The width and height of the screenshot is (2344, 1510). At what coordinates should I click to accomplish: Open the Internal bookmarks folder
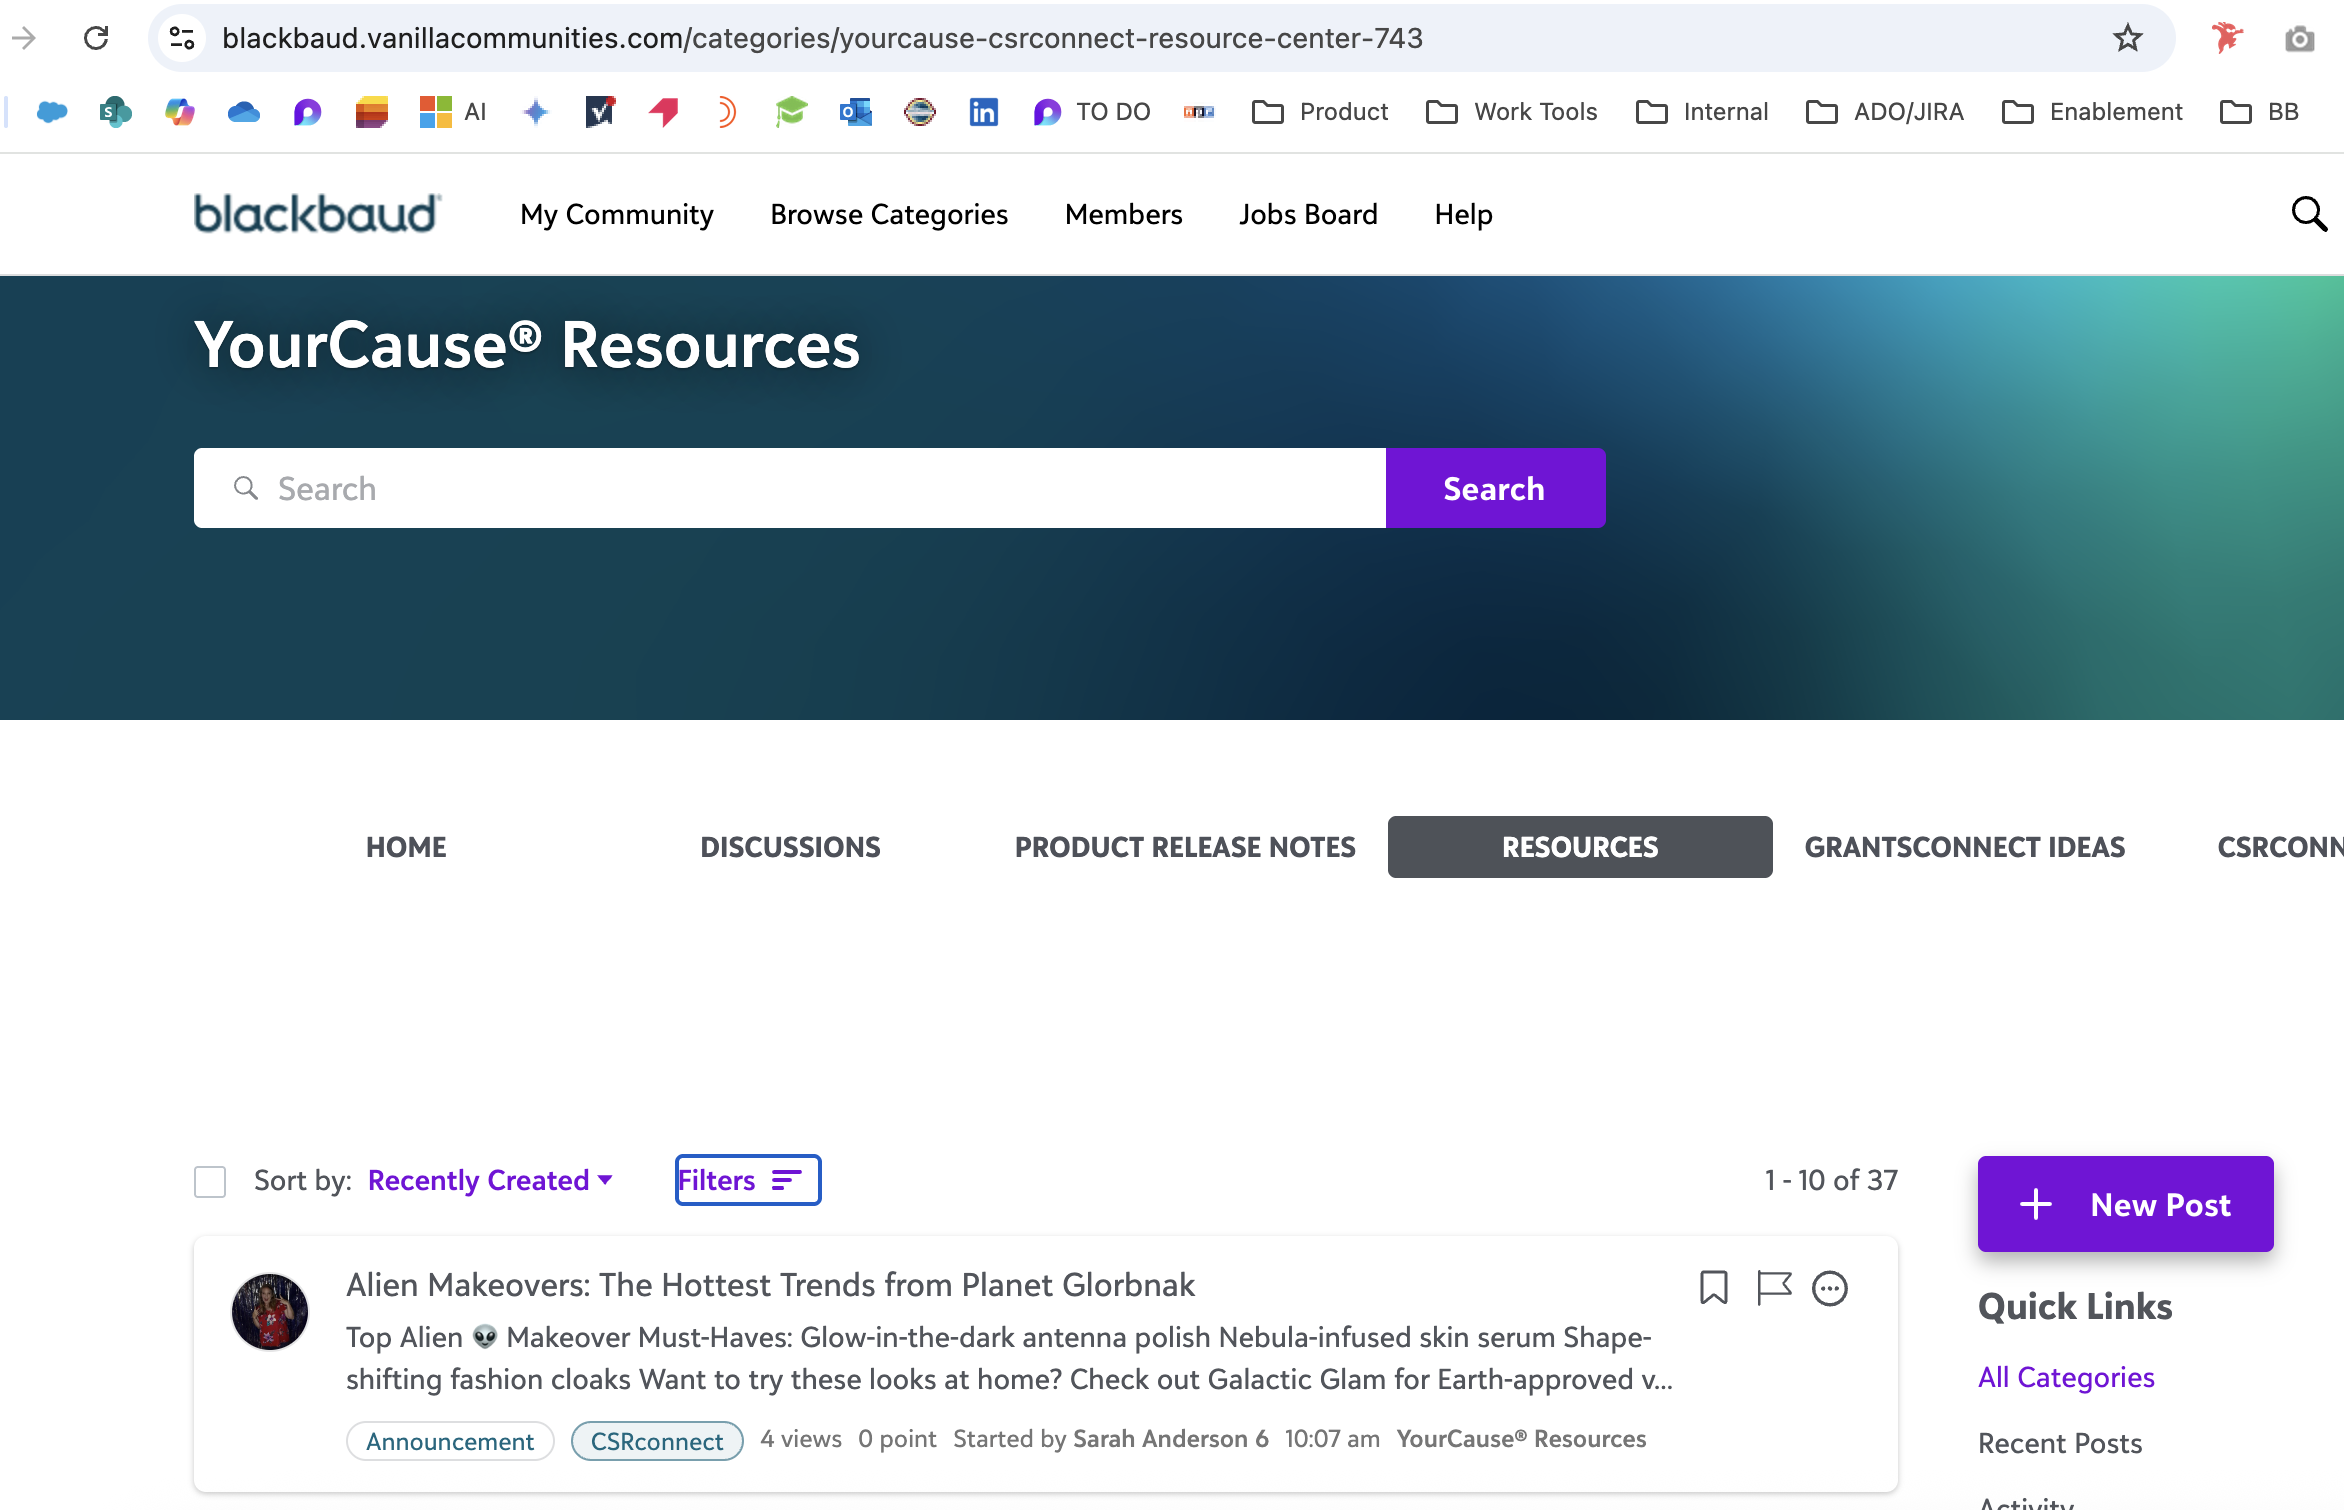click(1702, 112)
